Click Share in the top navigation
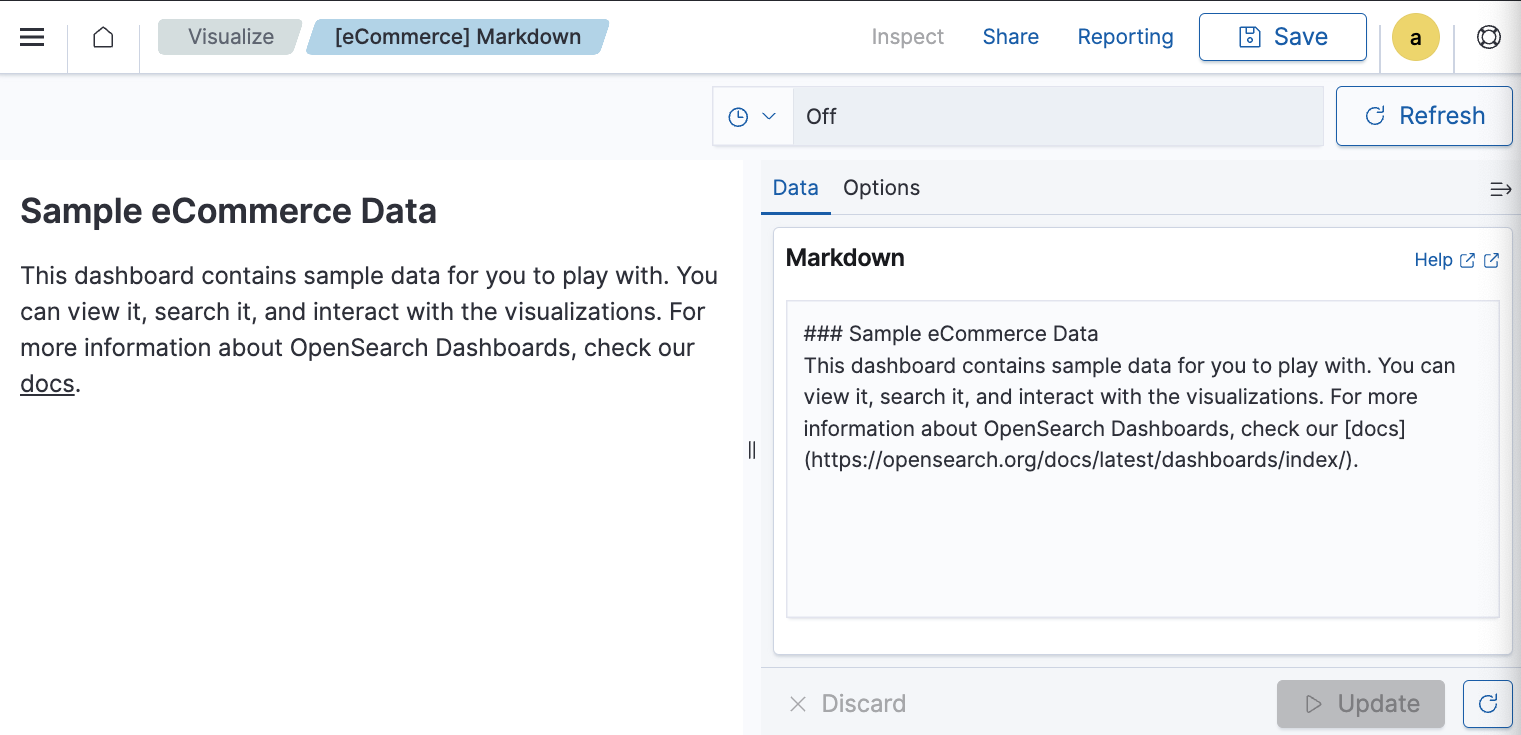Image resolution: width=1521 pixels, height=735 pixels. point(1010,36)
